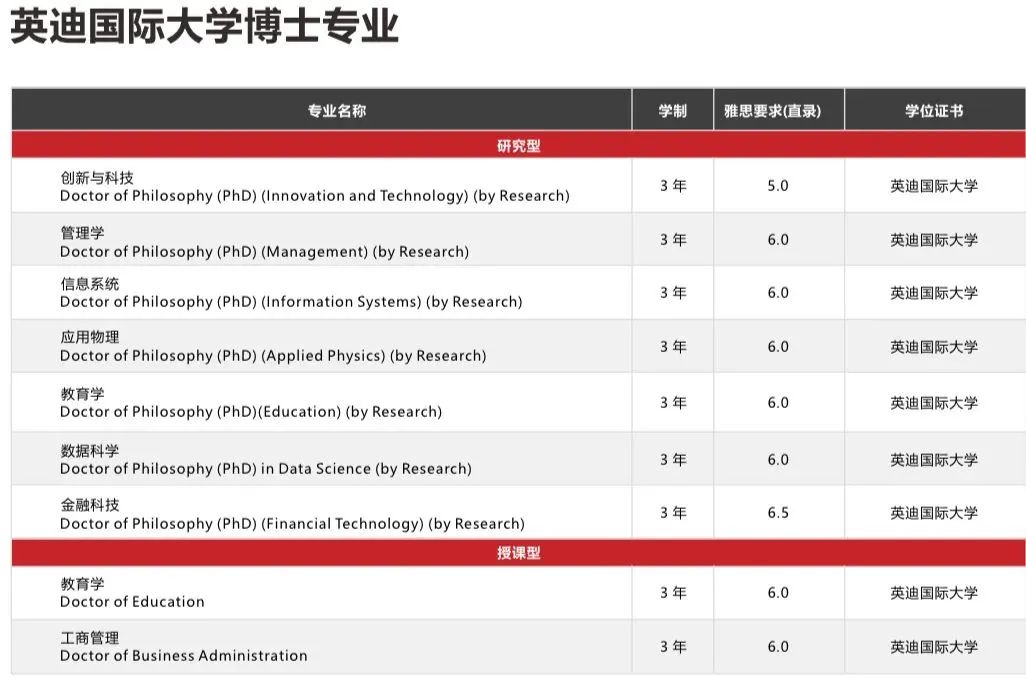Click the 6.0 IELTS score for 信息系统
The height and width of the screenshot is (678, 1026).
click(778, 293)
